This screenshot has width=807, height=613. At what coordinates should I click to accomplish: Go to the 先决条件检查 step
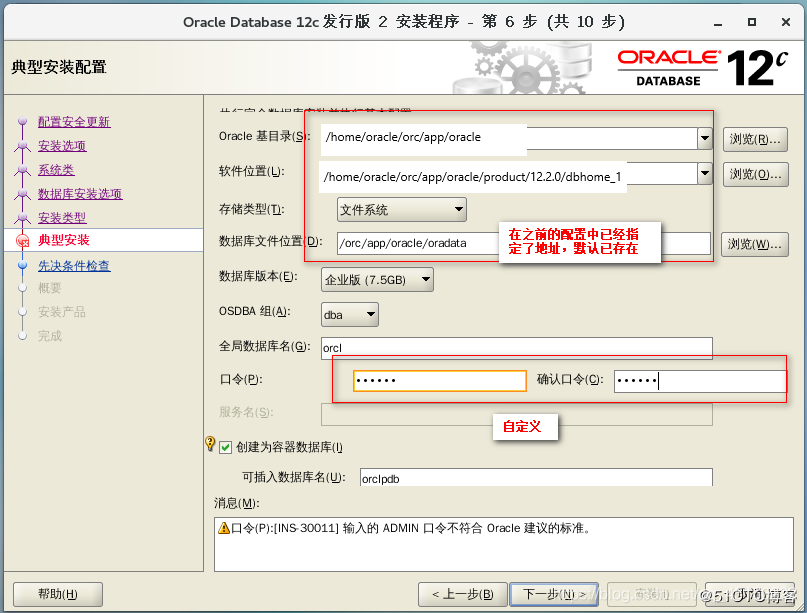(x=74, y=266)
